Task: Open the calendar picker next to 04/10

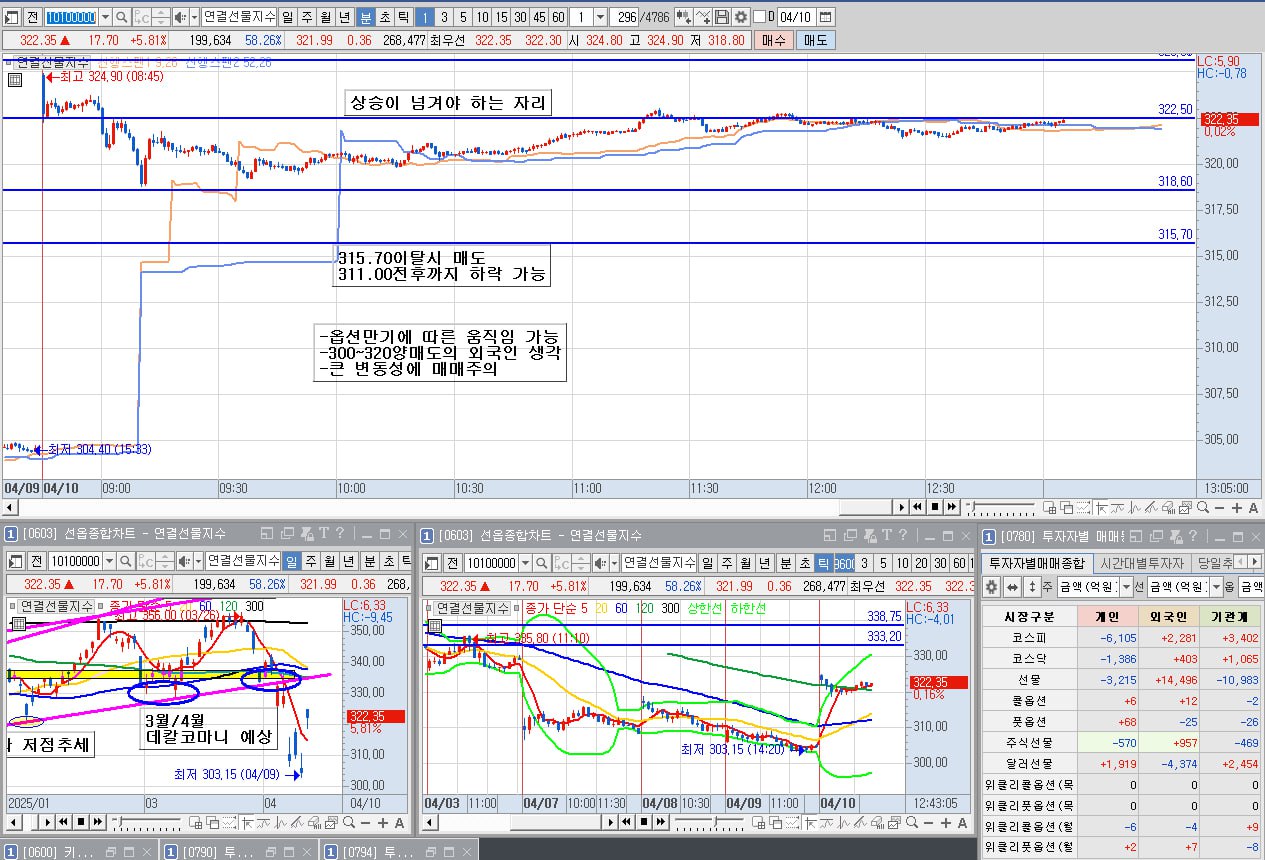Action: click(x=825, y=17)
